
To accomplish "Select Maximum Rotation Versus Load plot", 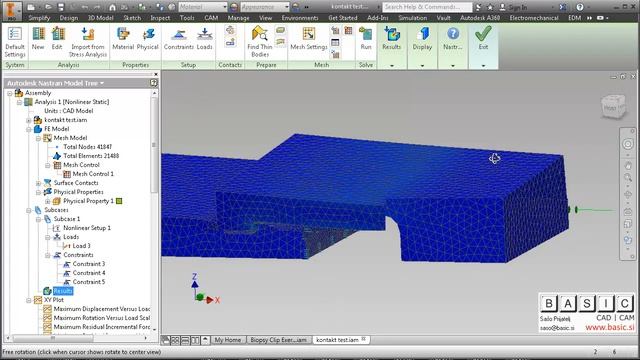I will (x=102, y=318).
